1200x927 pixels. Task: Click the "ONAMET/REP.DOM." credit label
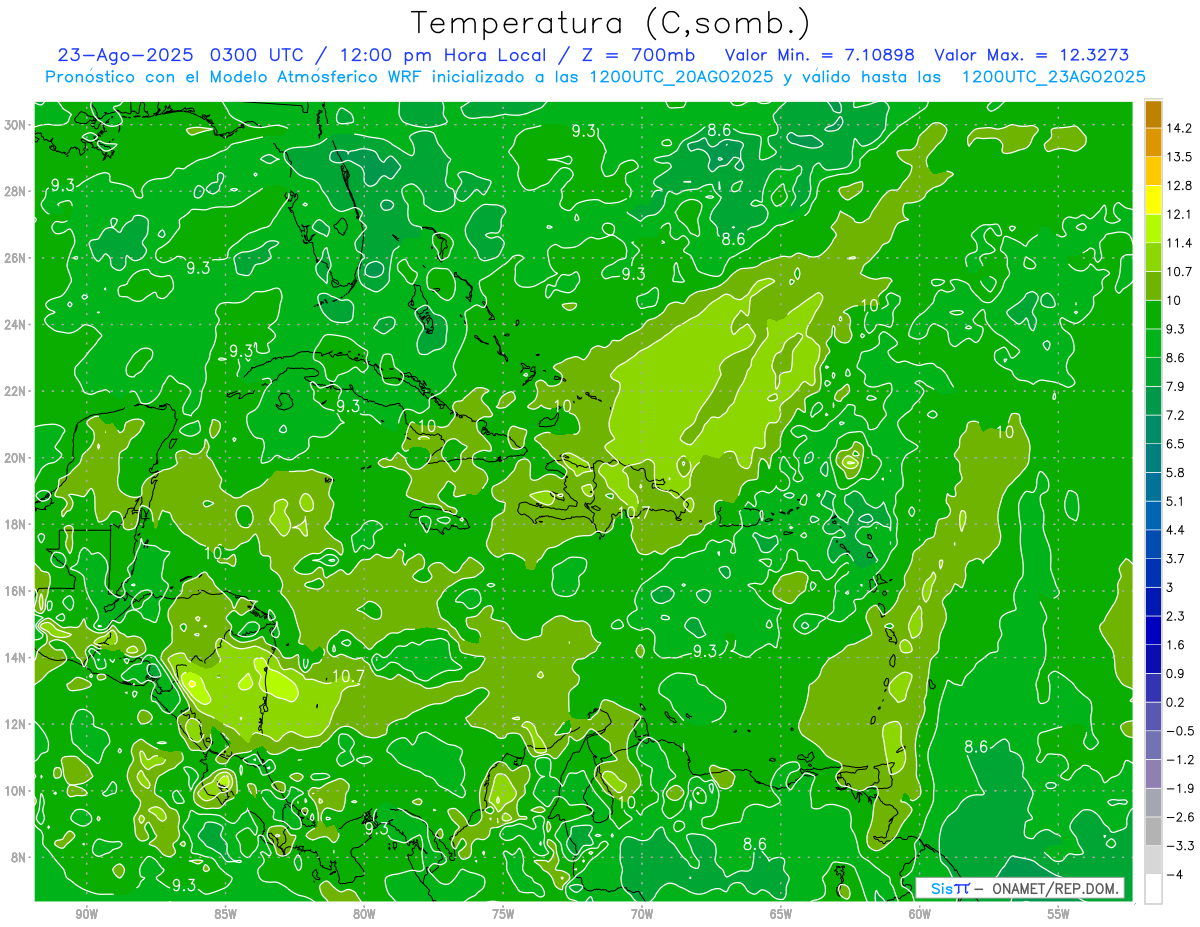point(1055,889)
